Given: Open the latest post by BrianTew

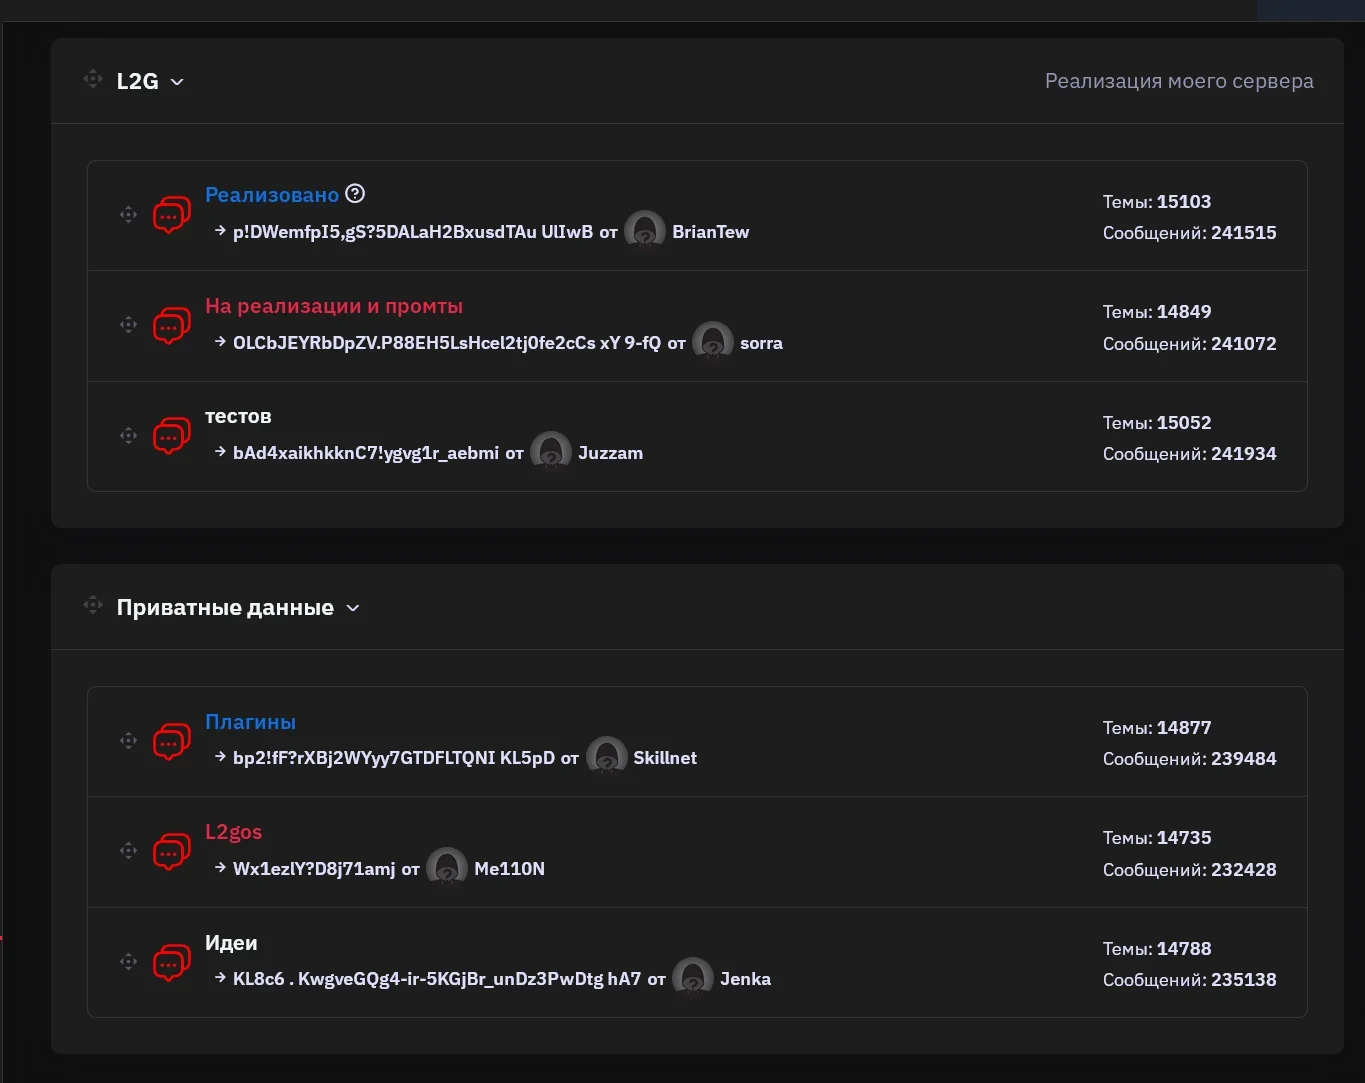Looking at the screenshot, I should (x=413, y=232).
